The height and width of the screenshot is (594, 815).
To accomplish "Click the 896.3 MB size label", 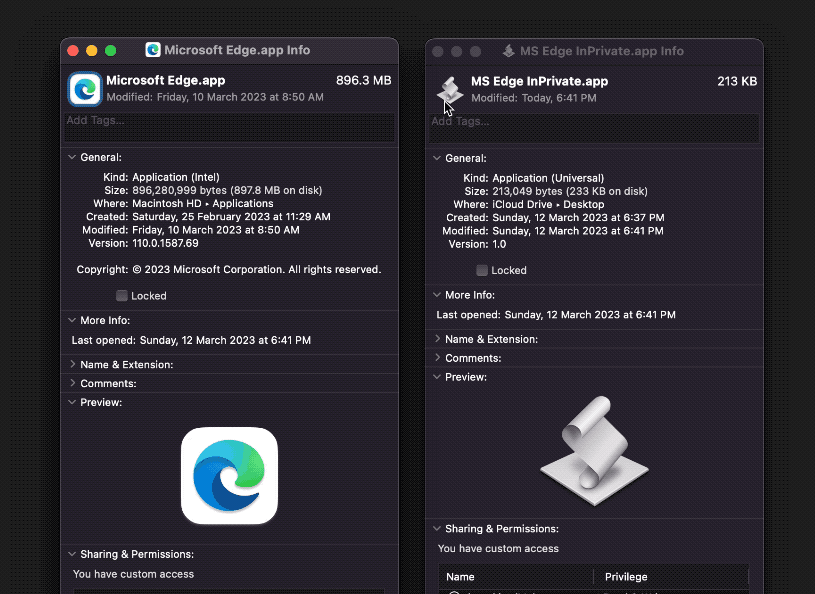I will [363, 80].
